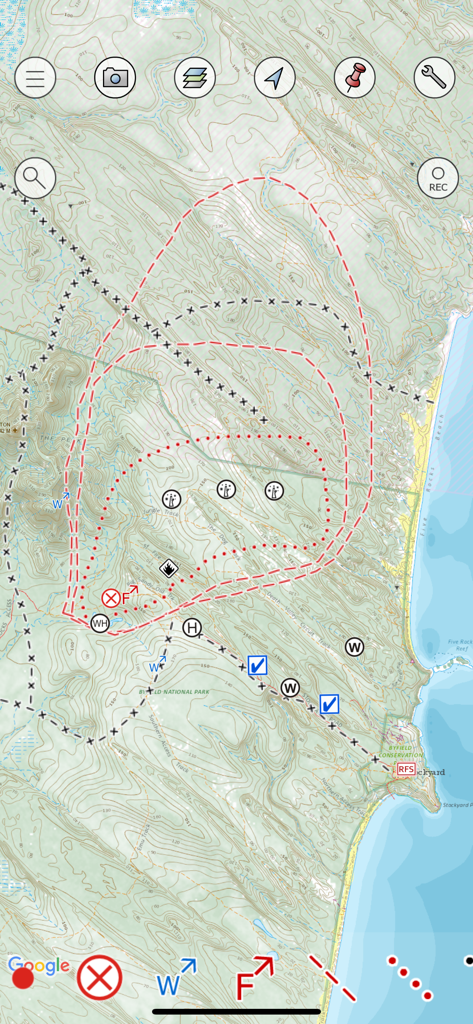473x1024 pixels.
Task: Tap the W circle marker nearest the coastline
Action: [x=355, y=647]
